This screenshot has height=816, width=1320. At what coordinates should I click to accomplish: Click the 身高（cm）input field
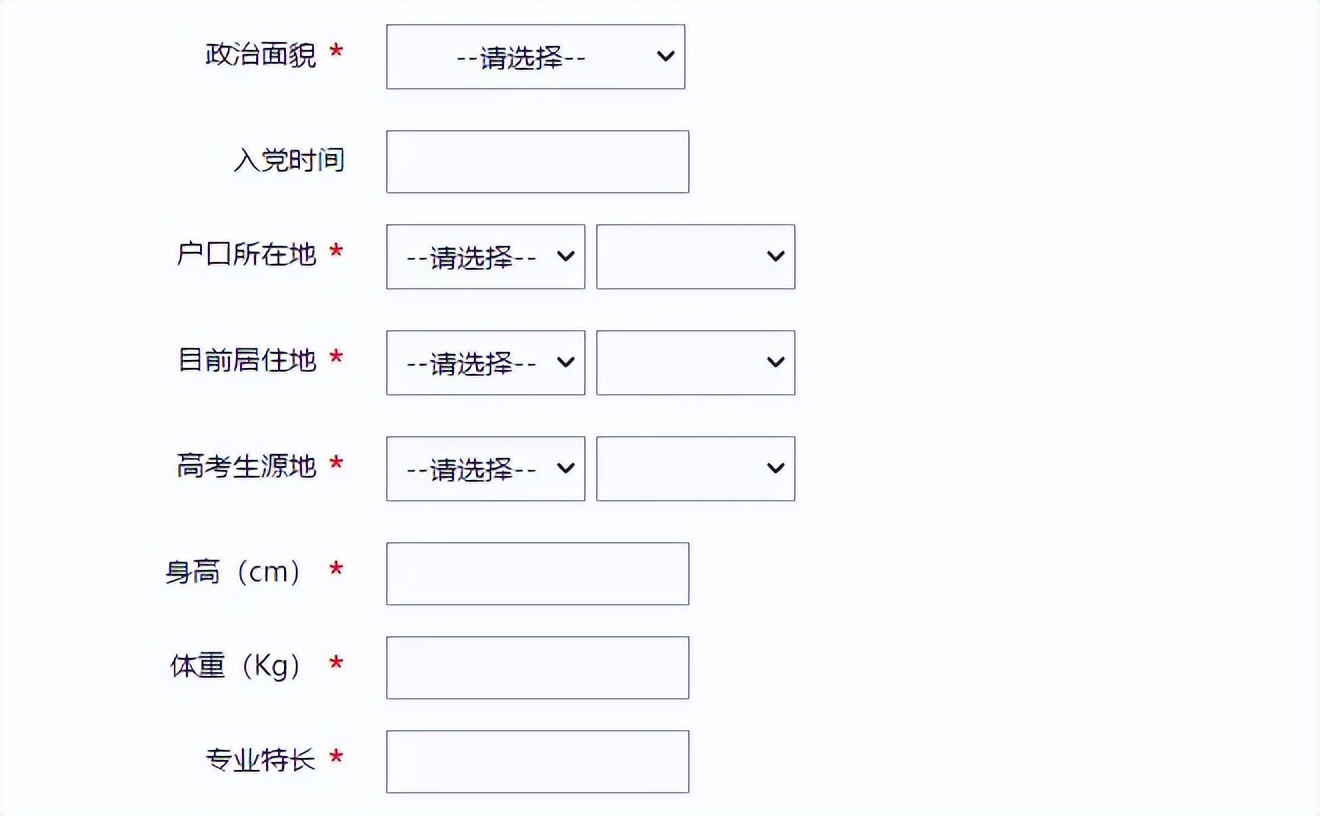click(x=537, y=573)
